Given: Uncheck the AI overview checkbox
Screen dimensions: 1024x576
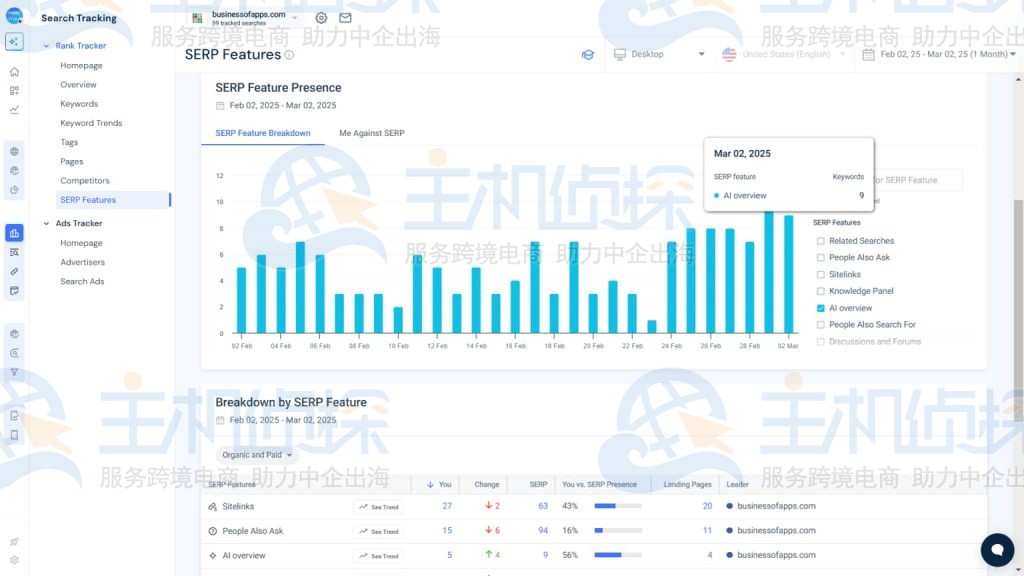Looking at the screenshot, I should coord(819,308).
